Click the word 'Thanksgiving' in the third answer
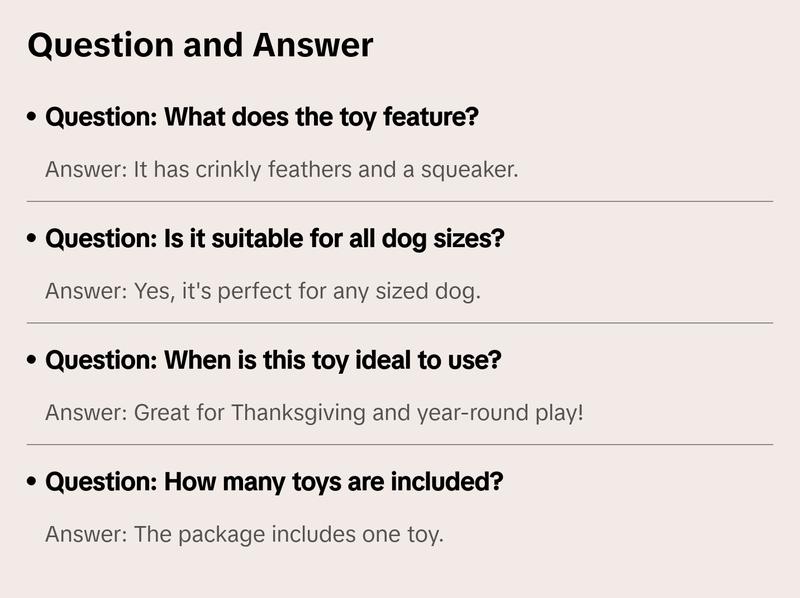Screen dimensions: 800x598 pyautogui.click(x=295, y=413)
